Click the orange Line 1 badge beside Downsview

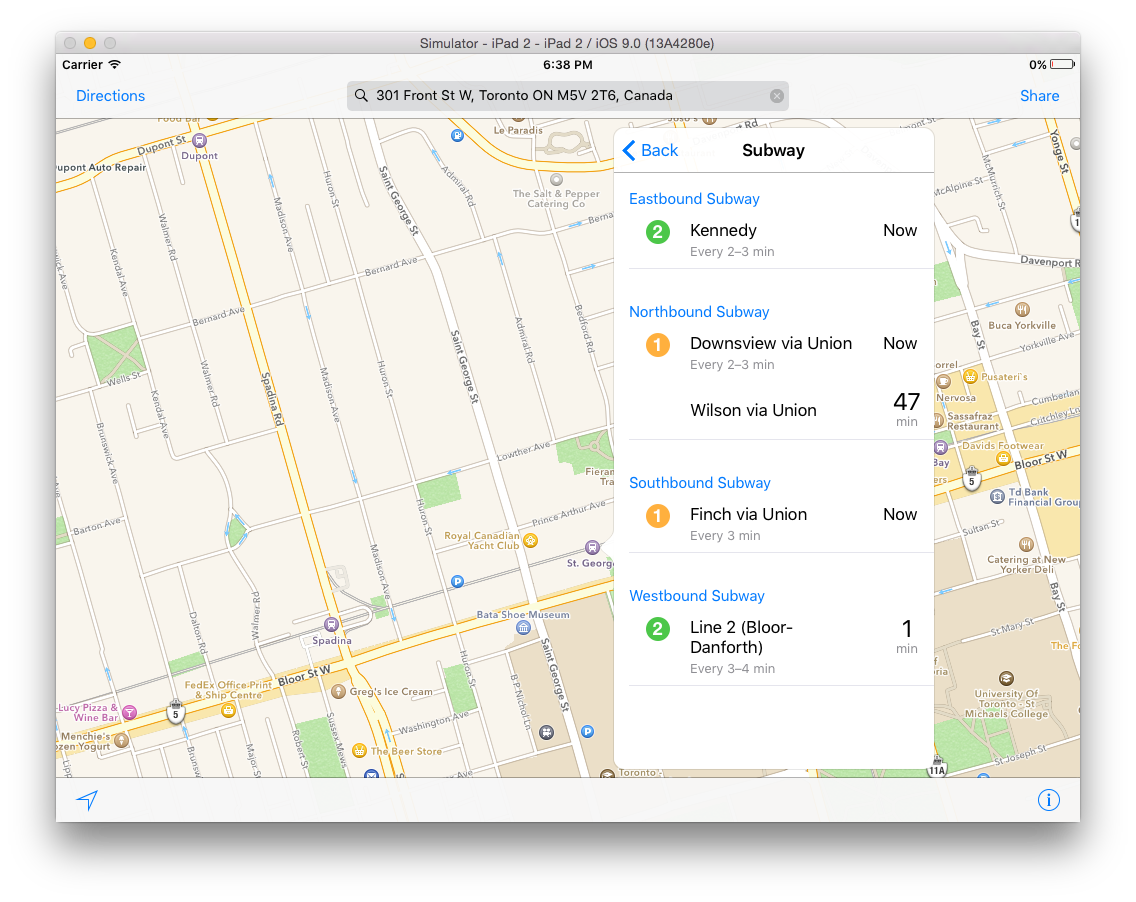tap(658, 345)
